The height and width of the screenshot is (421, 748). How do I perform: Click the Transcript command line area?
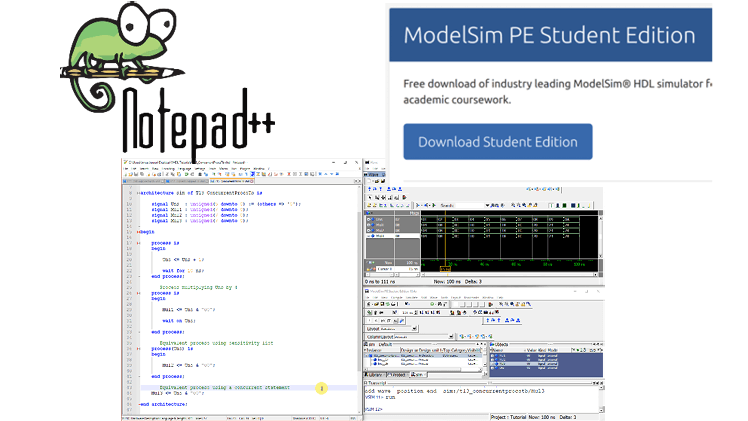point(482,409)
